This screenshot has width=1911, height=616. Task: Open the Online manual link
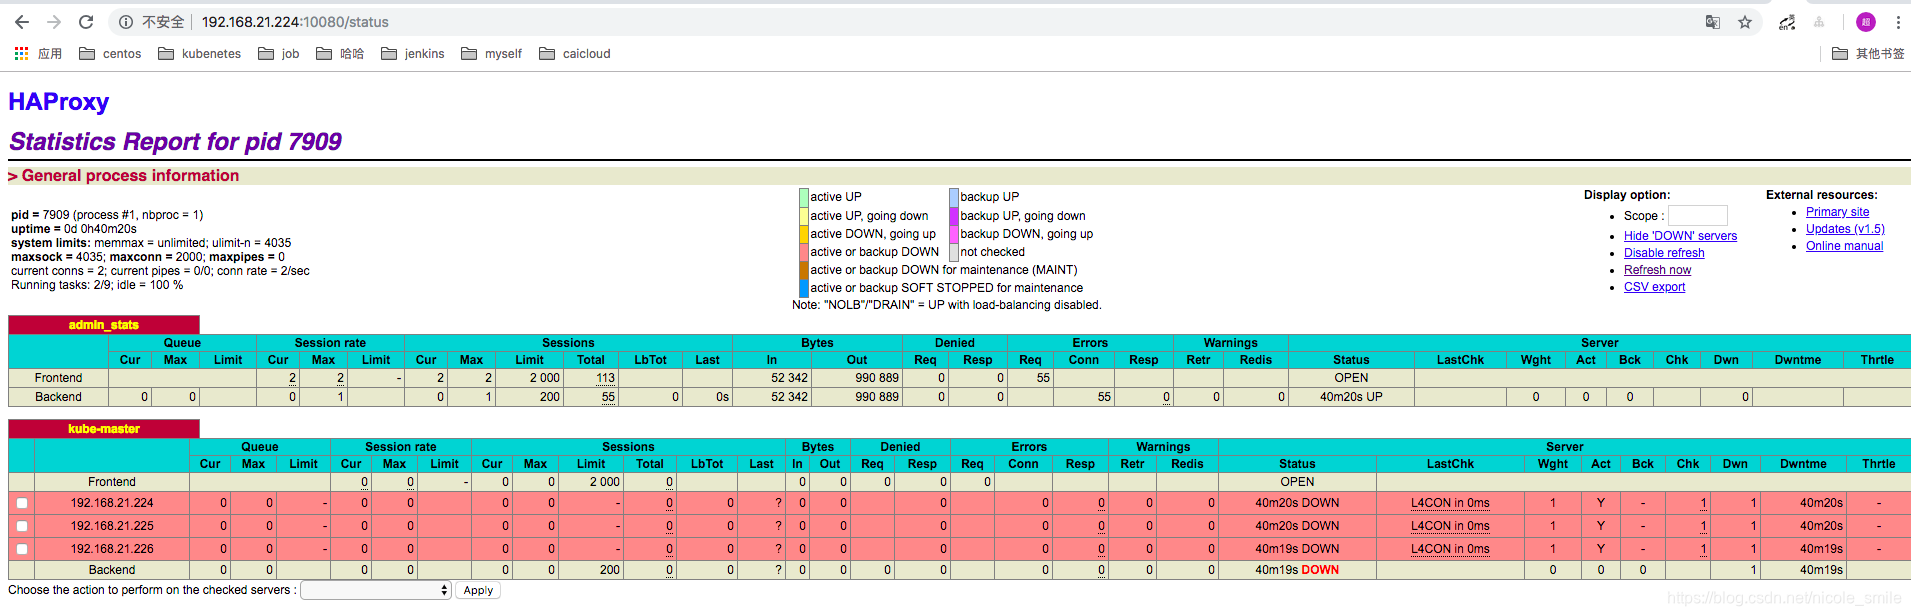(1844, 246)
